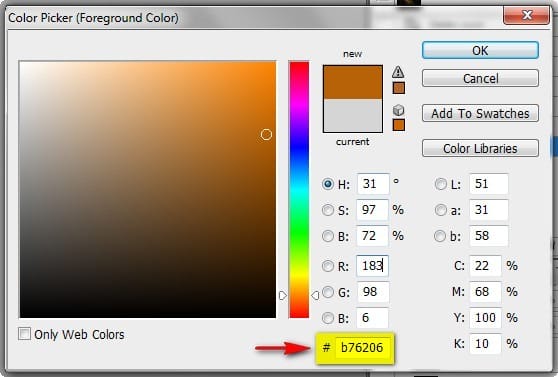Viewport: 558px width, 377px height.
Task: Click the circular color picker marker
Action: (x=266, y=135)
